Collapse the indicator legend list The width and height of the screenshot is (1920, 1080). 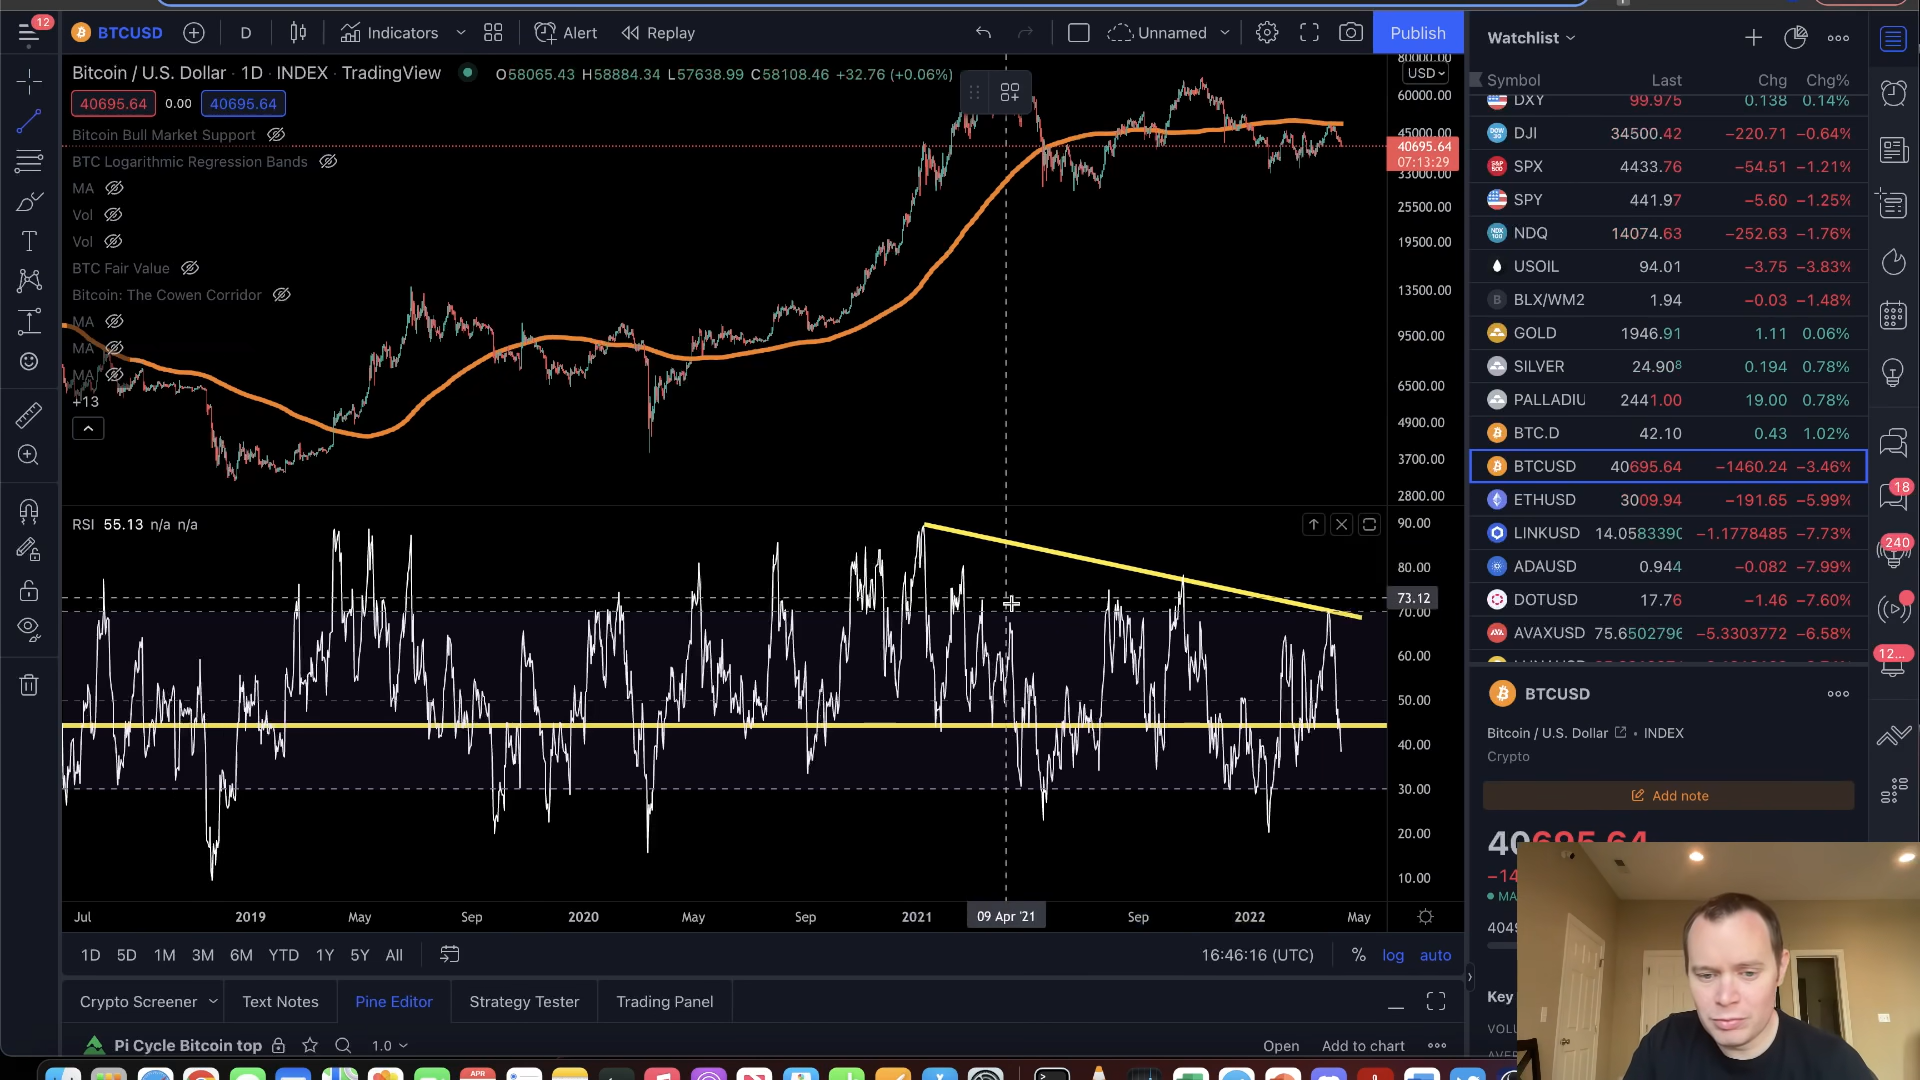(88, 429)
